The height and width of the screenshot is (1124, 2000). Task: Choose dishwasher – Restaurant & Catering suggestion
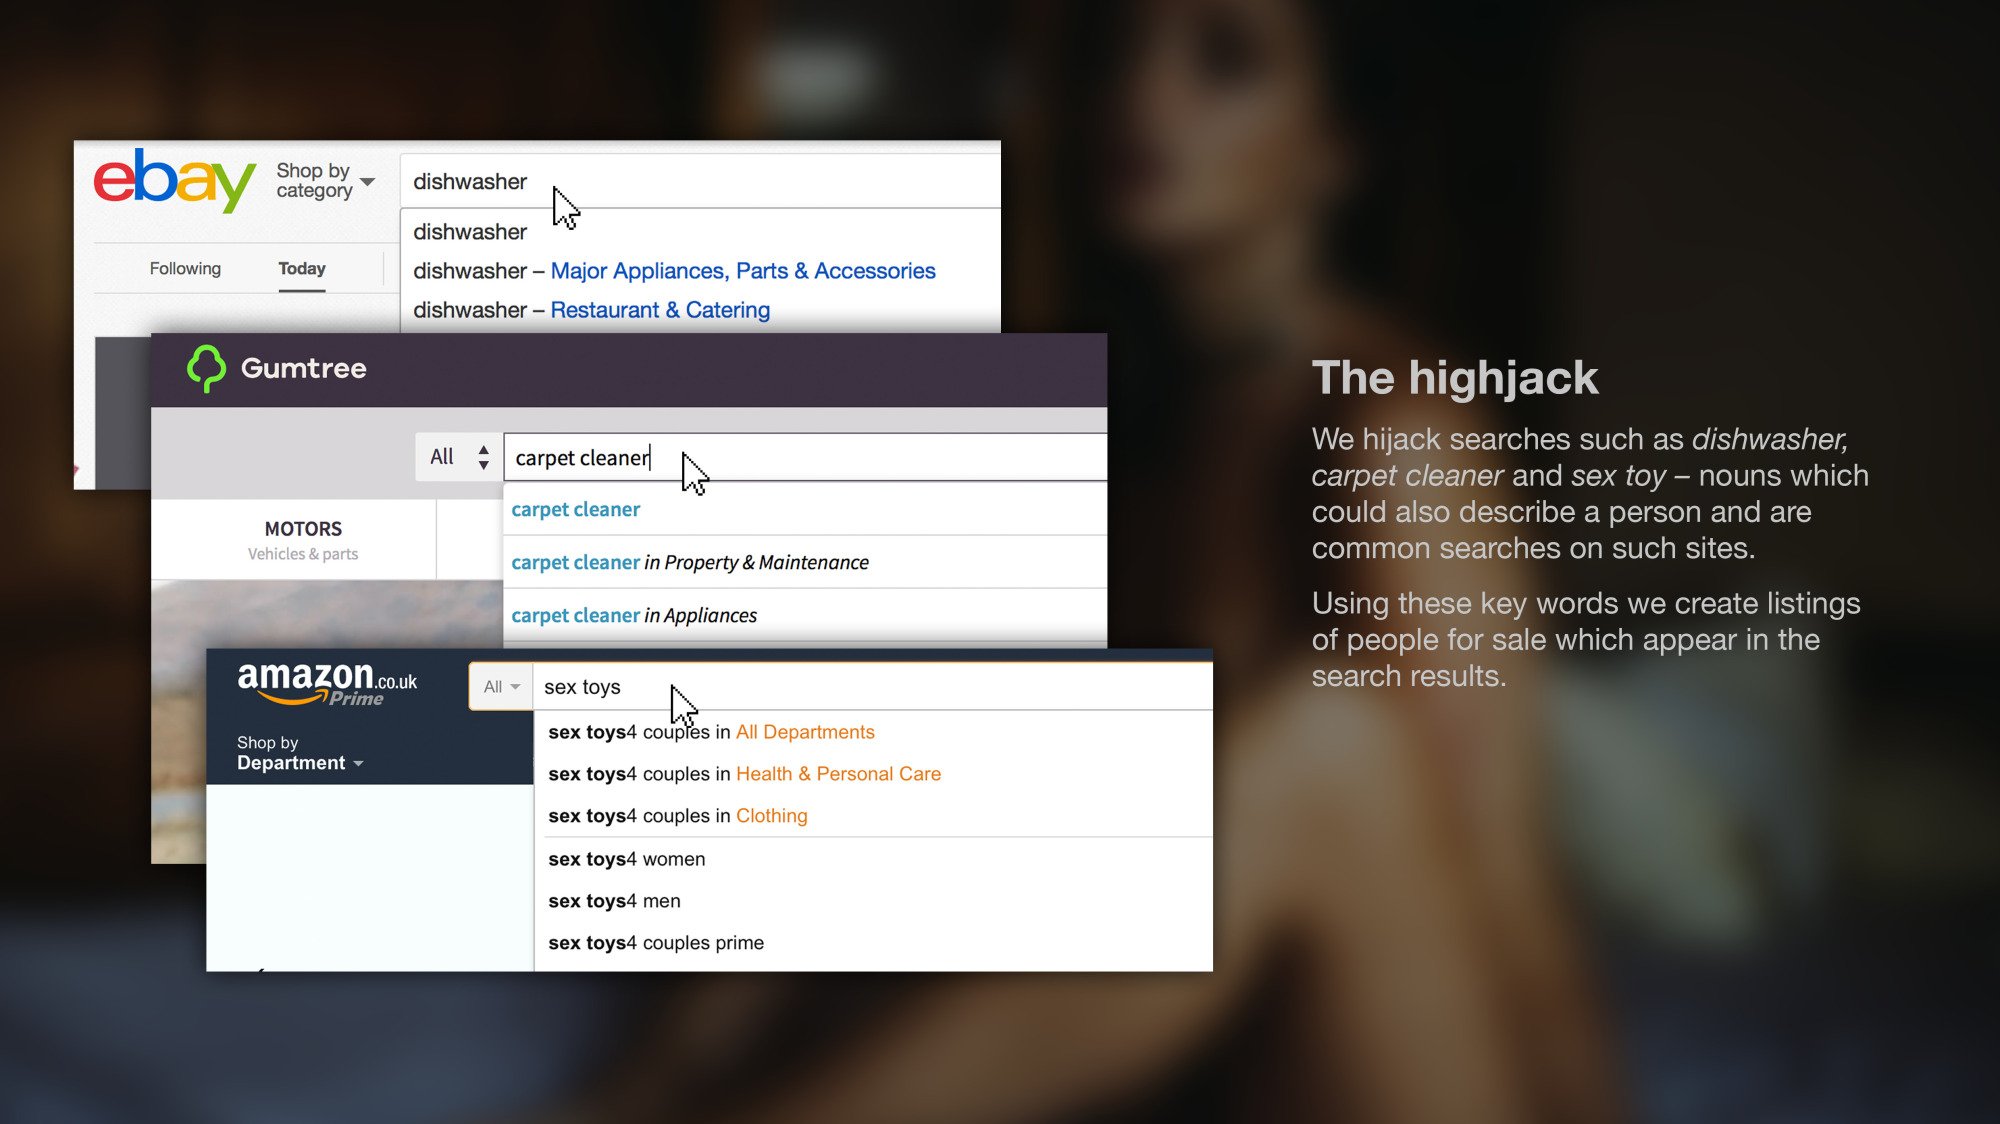pos(700,310)
